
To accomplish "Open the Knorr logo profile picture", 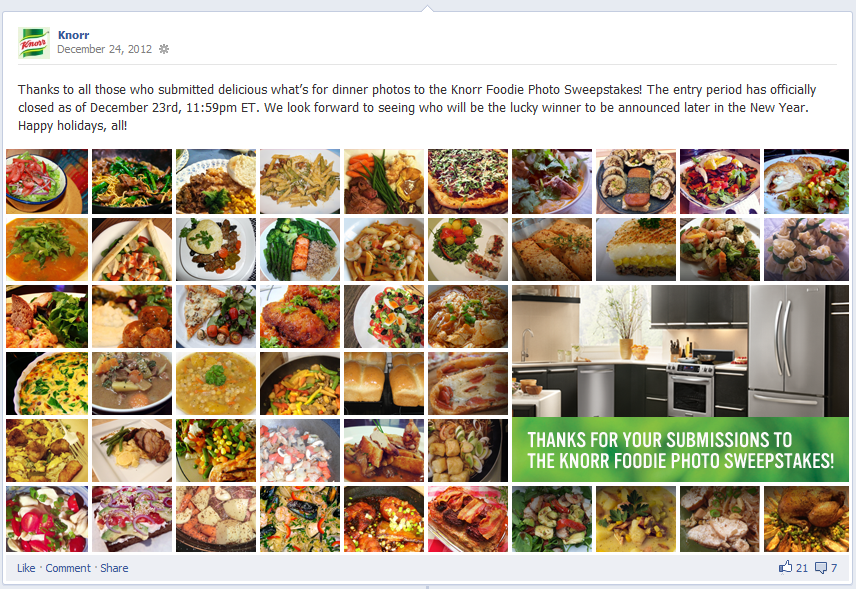I will pos(34,43).
